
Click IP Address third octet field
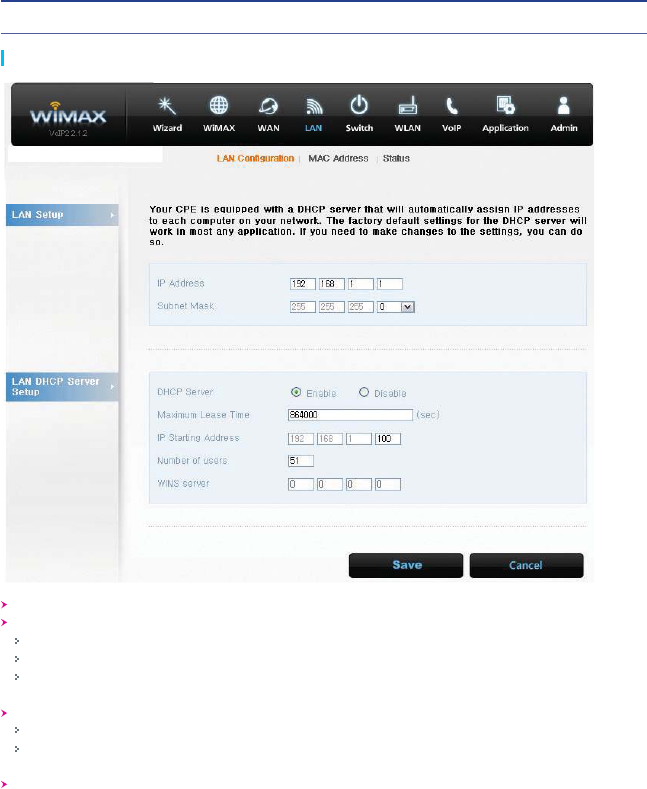[361, 284]
